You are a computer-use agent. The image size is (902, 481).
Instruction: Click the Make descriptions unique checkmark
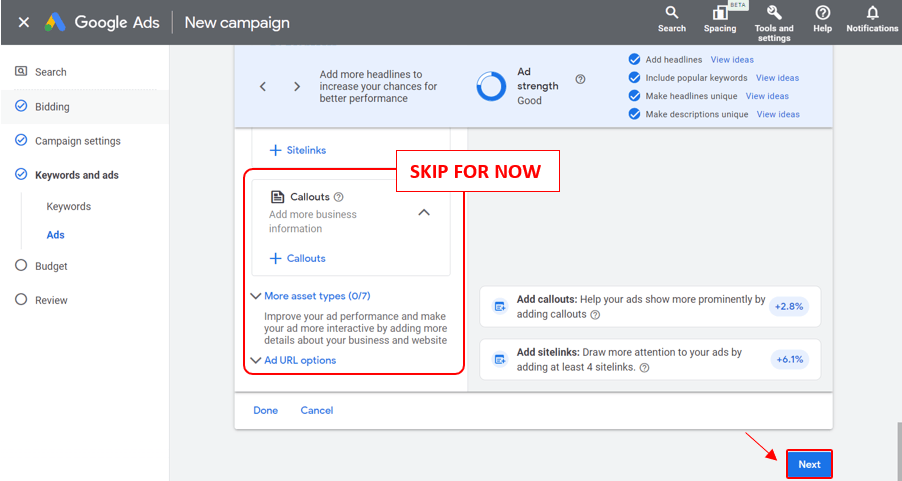(x=635, y=114)
